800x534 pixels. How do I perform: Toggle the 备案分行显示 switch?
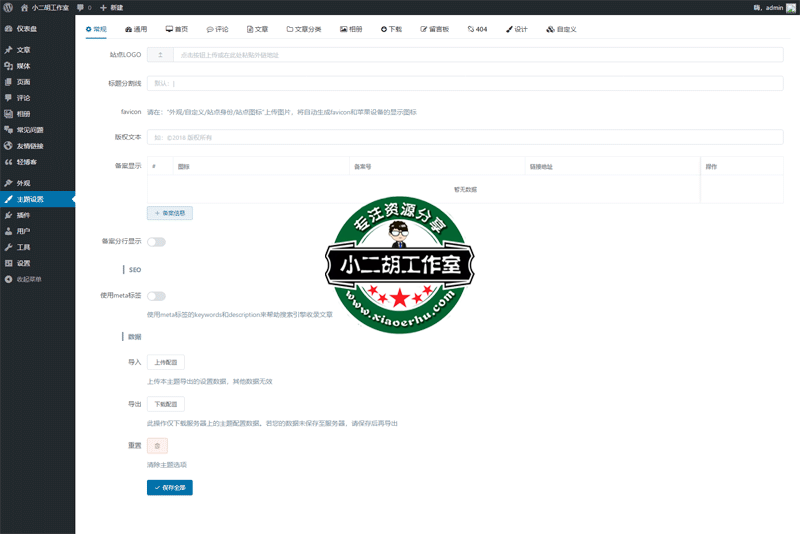[156, 241]
